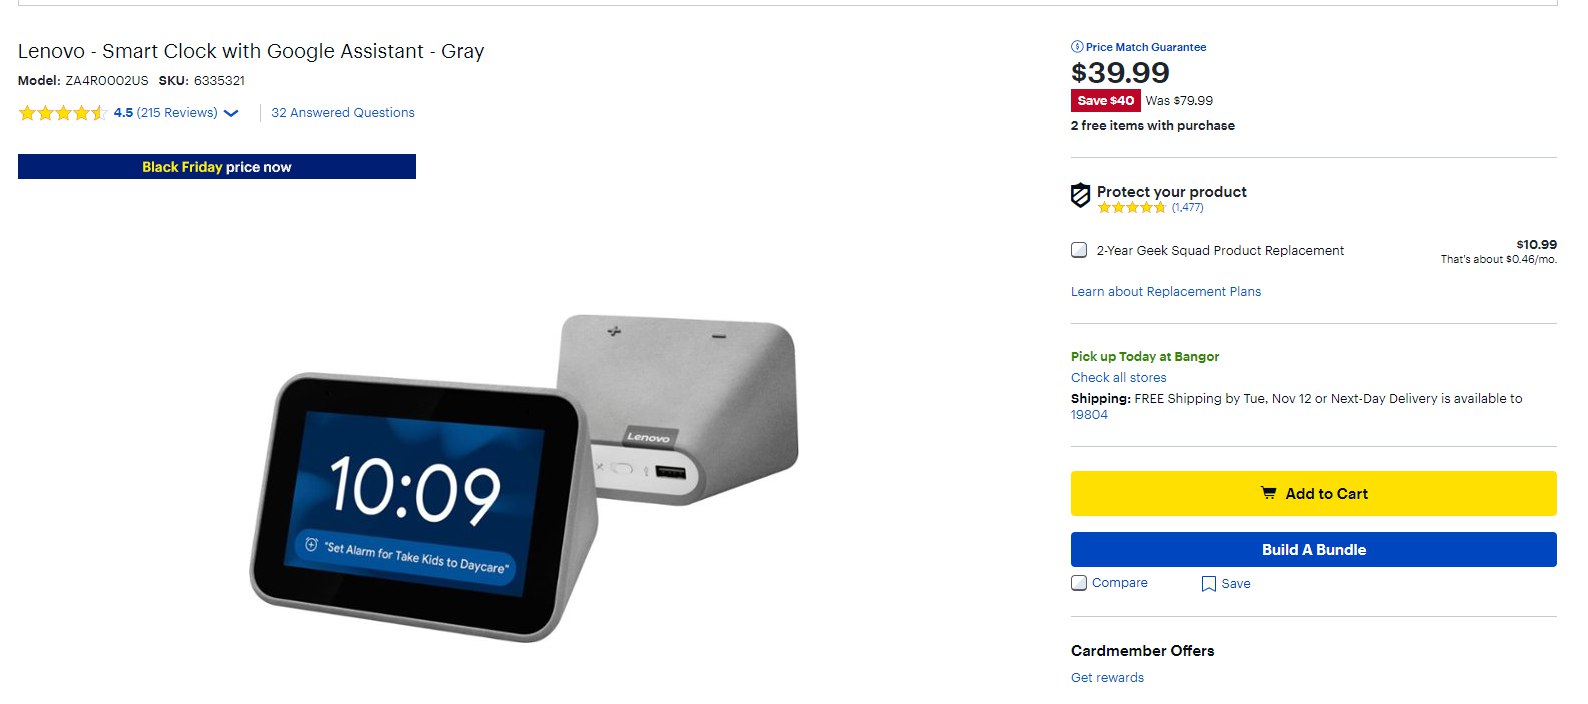
Task: Open the 4.5 (215 Reviews) rating breakdown
Action: (166, 113)
